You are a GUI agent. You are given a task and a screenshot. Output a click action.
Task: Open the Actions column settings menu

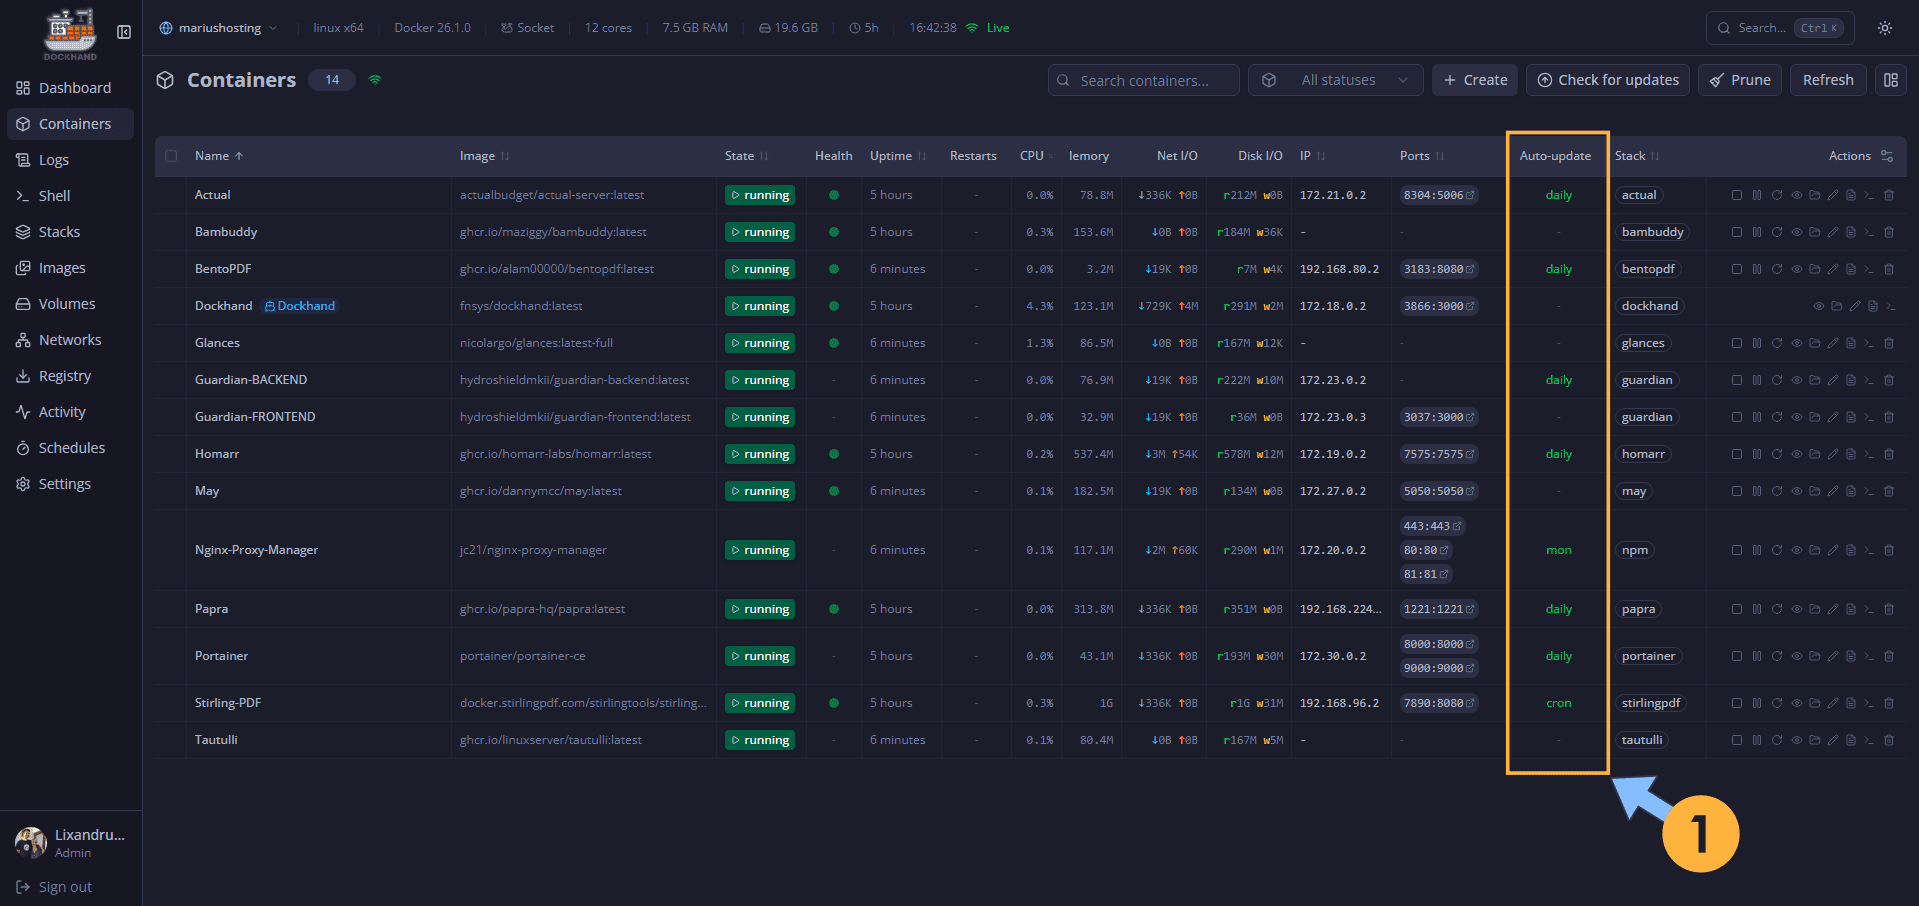pyautogui.click(x=1888, y=156)
